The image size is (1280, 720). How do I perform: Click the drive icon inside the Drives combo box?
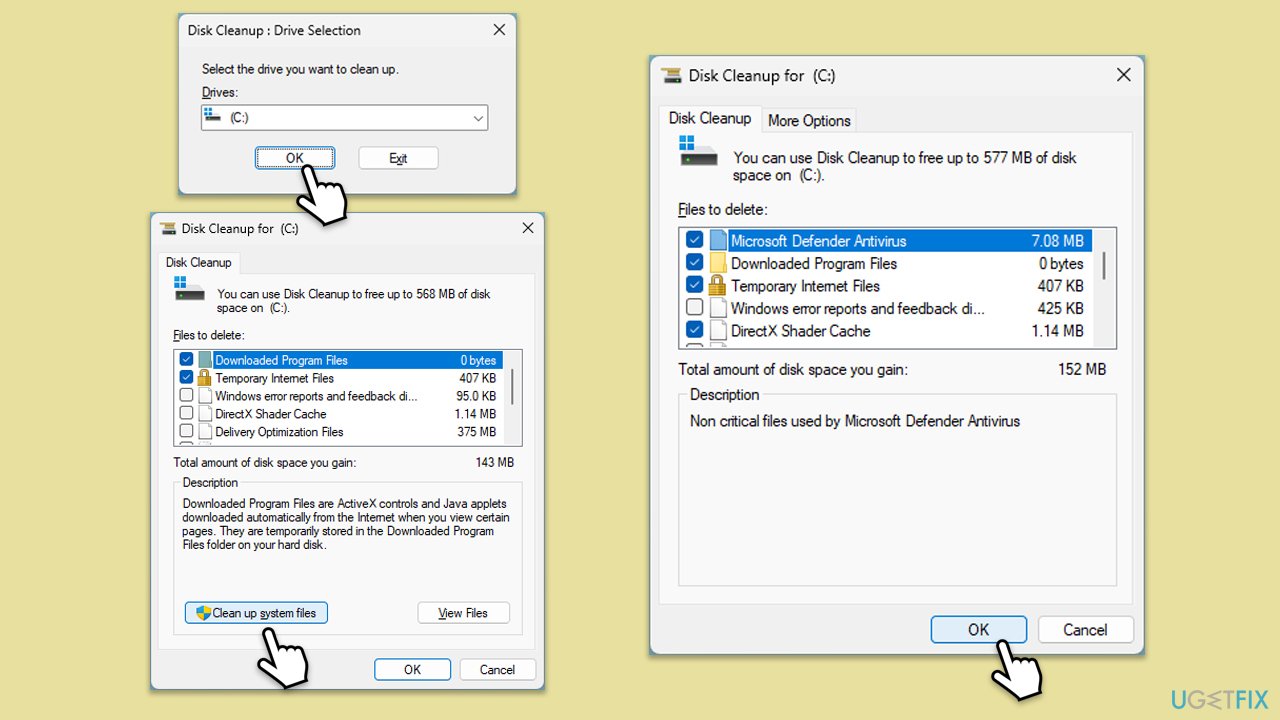tap(211, 117)
